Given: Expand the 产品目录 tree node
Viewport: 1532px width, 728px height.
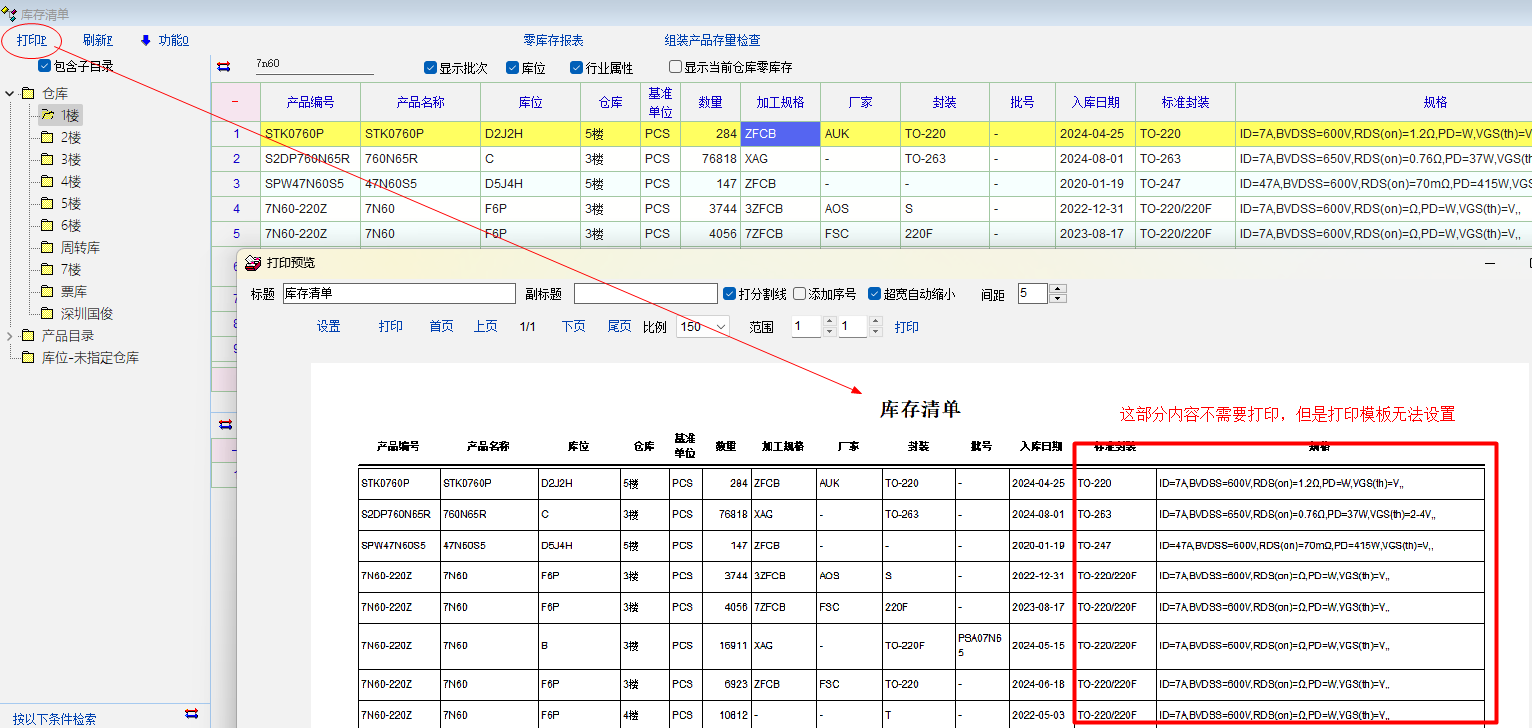Looking at the screenshot, I should click(x=10, y=336).
